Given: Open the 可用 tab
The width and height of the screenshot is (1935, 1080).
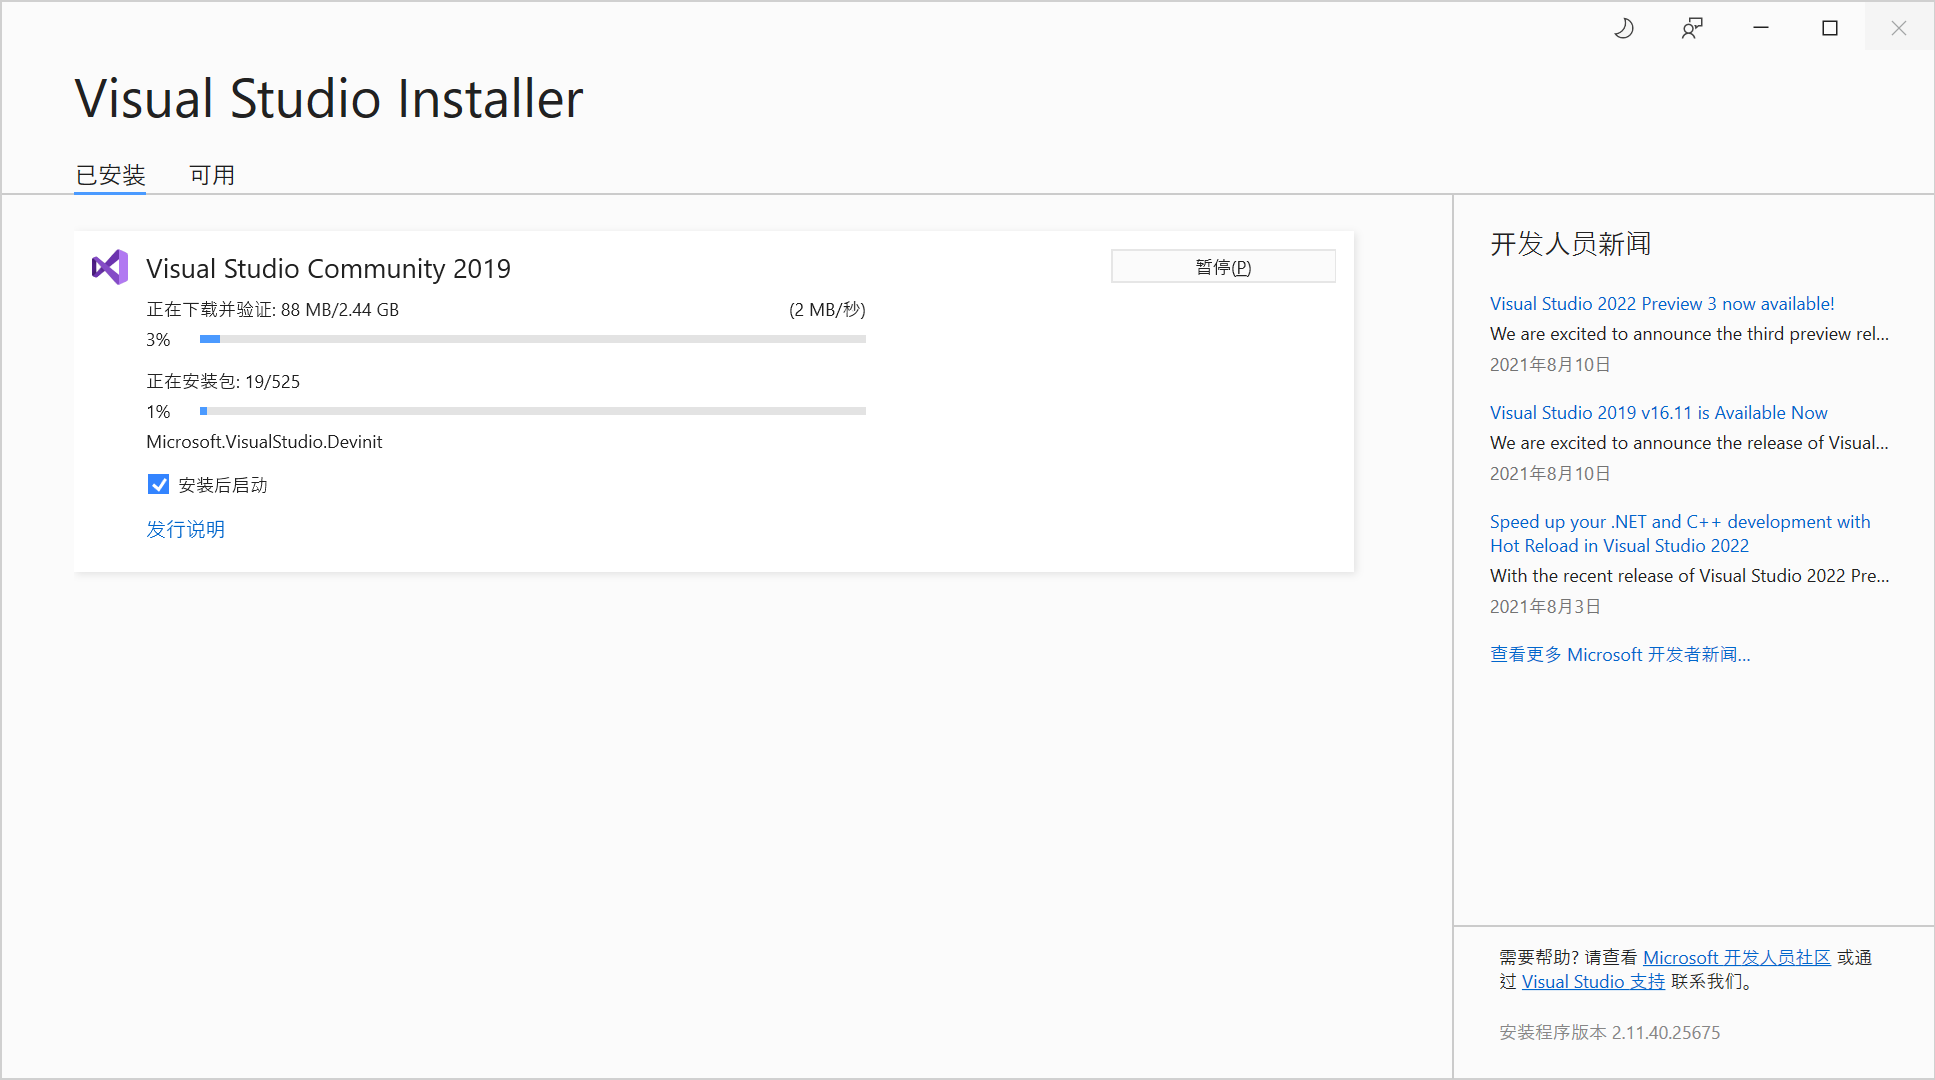Looking at the screenshot, I should pyautogui.click(x=212, y=175).
